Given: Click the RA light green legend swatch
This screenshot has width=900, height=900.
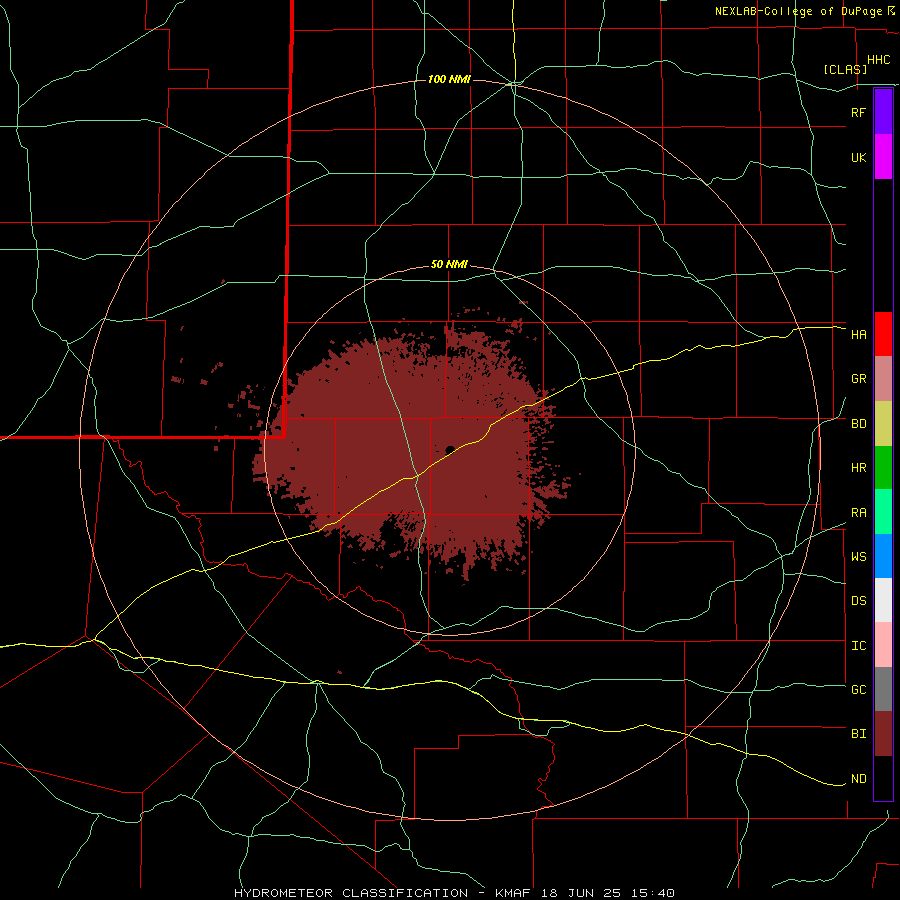Looking at the screenshot, I should pyautogui.click(x=883, y=512).
